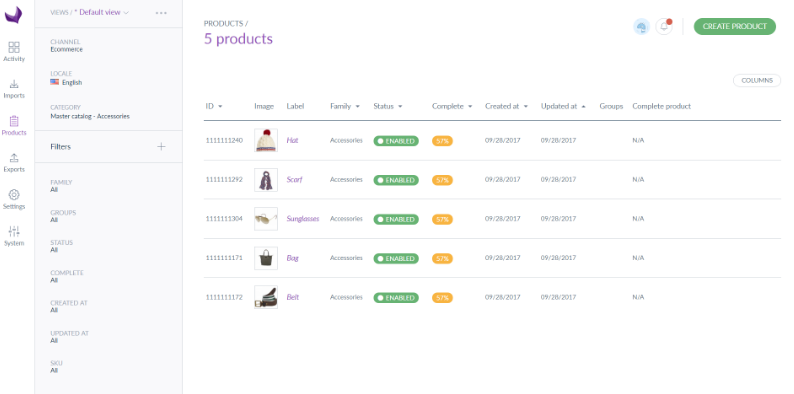Click the Belt thumbnail image

266,297
